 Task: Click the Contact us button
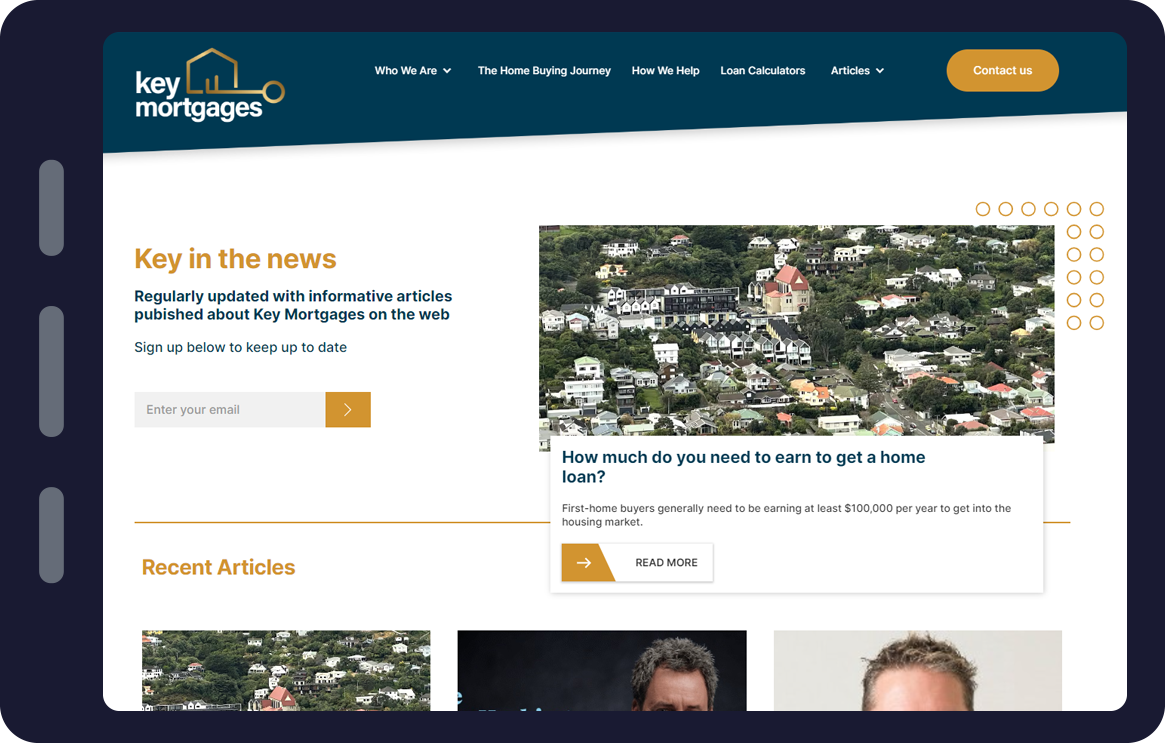pyautogui.click(x=1002, y=71)
